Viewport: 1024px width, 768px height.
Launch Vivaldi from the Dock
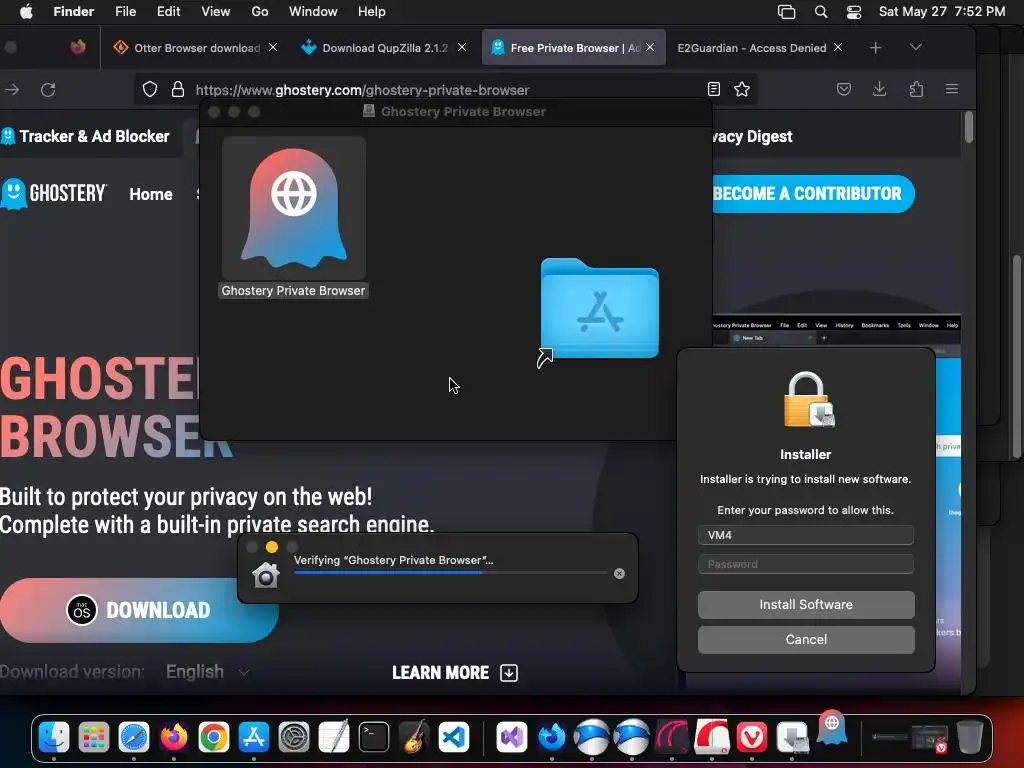(x=752, y=738)
